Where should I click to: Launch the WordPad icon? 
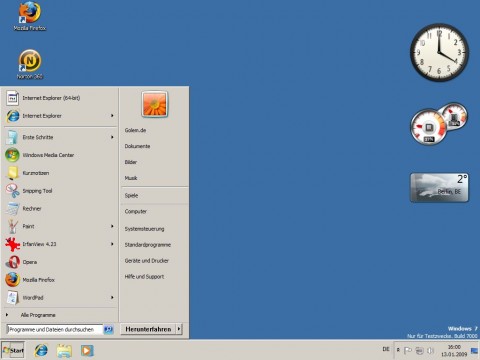point(13,298)
